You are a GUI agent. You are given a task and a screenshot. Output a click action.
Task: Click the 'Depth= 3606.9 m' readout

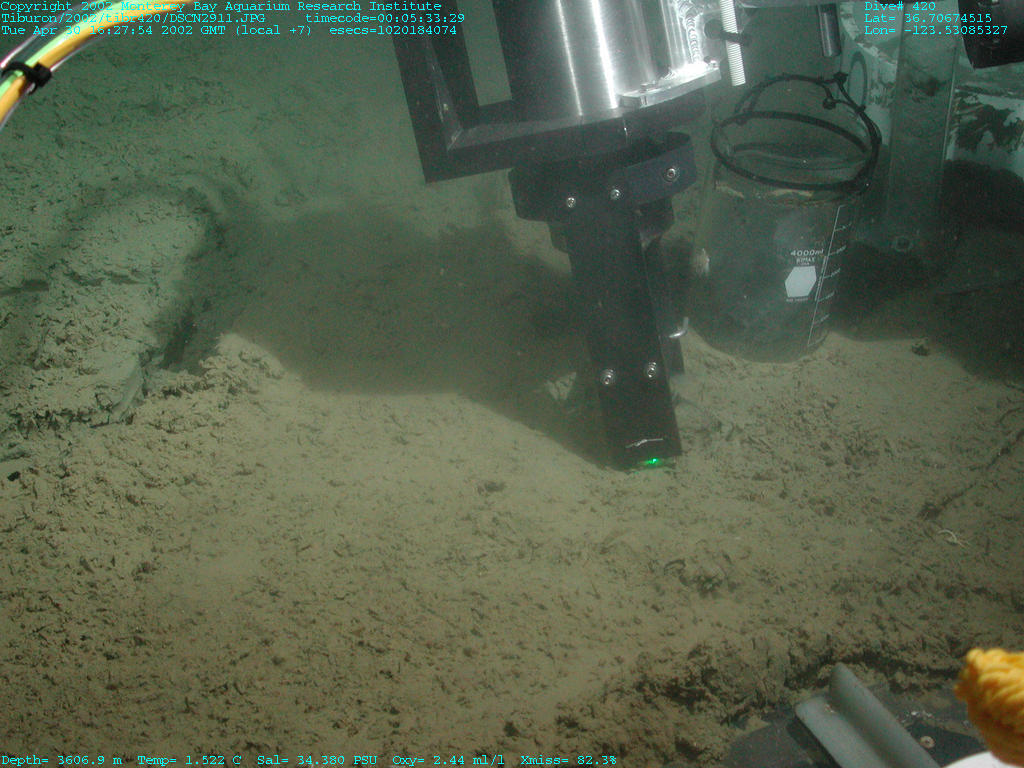coord(62,760)
